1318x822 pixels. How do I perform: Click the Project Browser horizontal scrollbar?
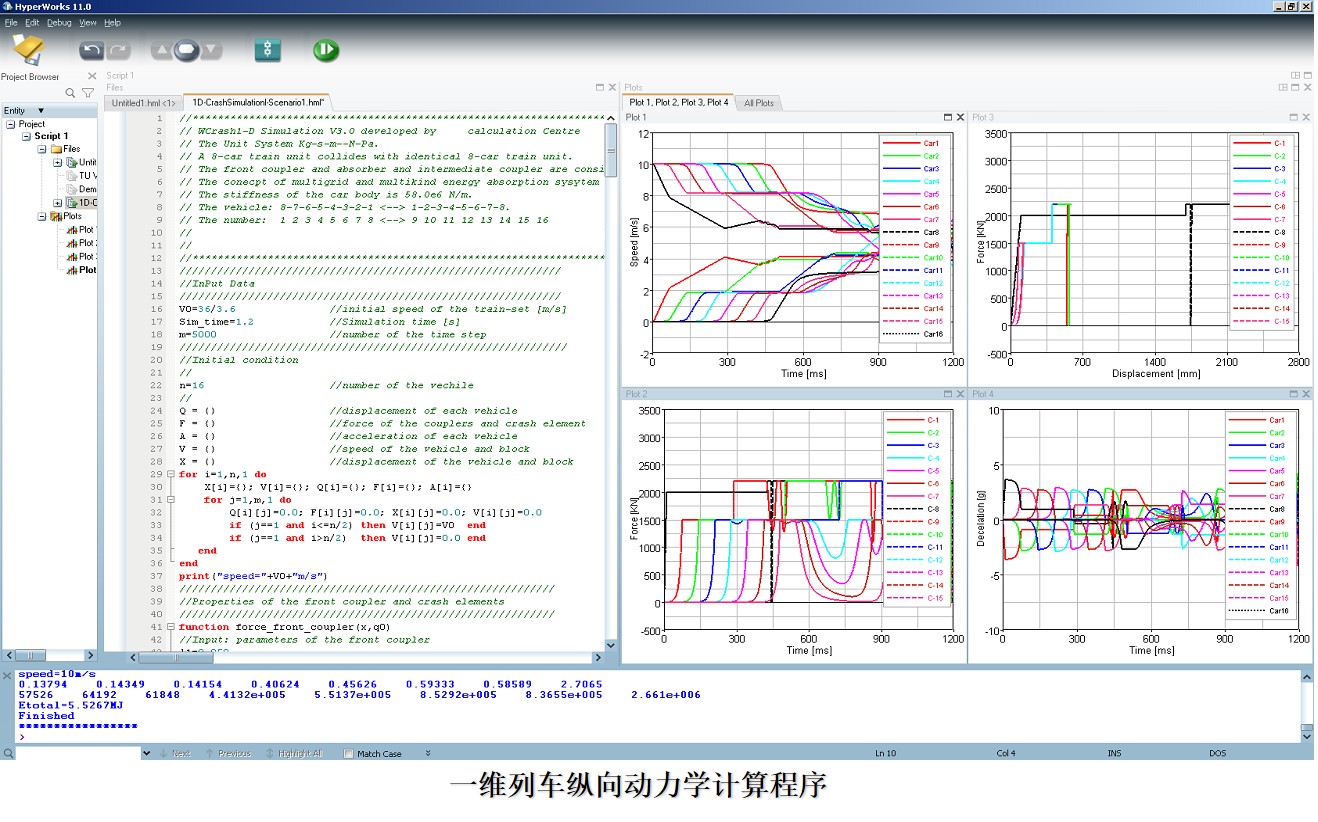coord(49,656)
